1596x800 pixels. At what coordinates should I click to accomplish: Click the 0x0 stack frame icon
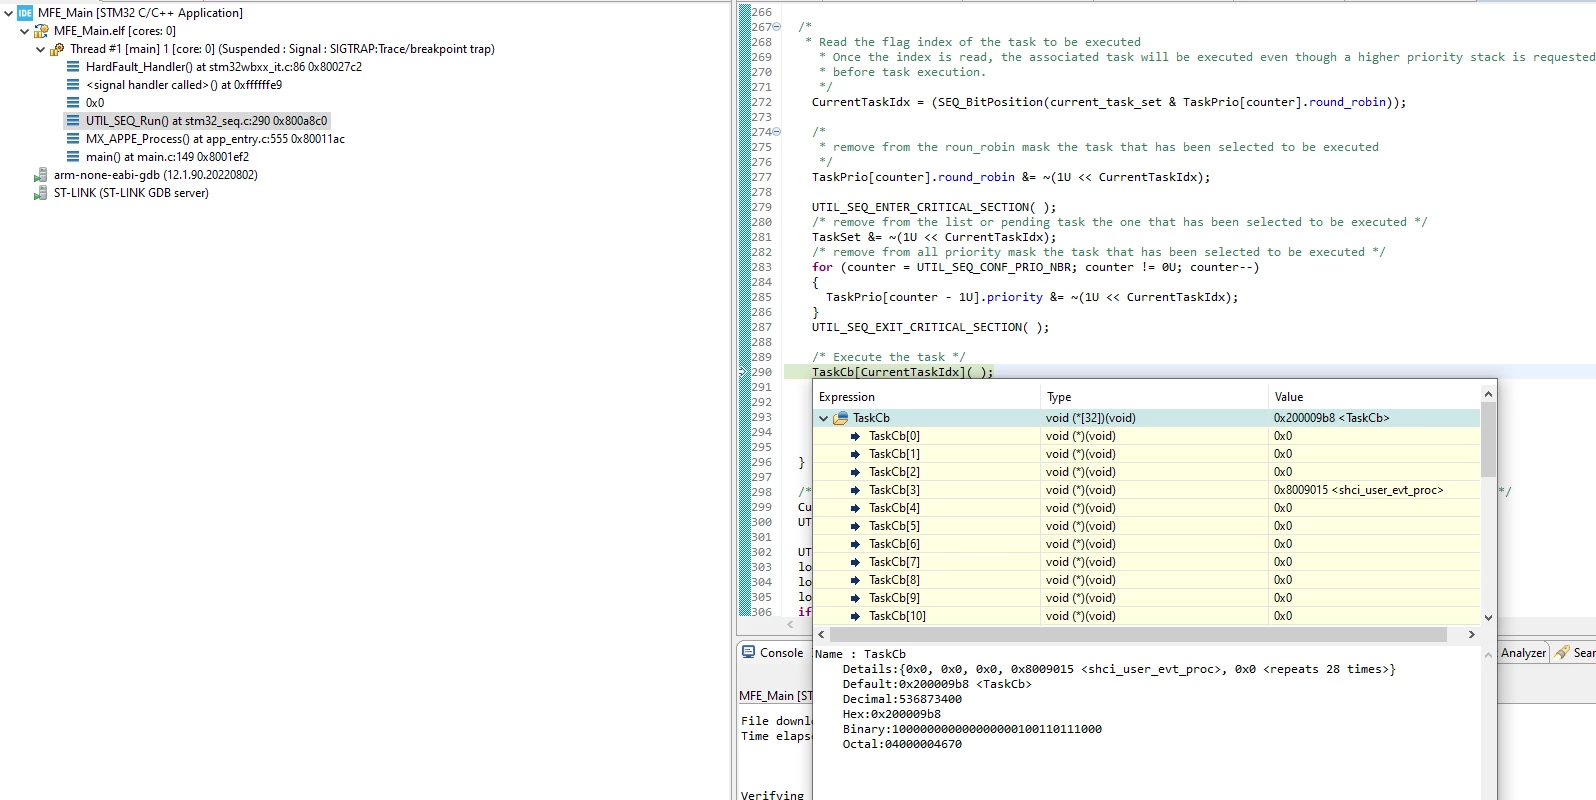tap(73, 103)
